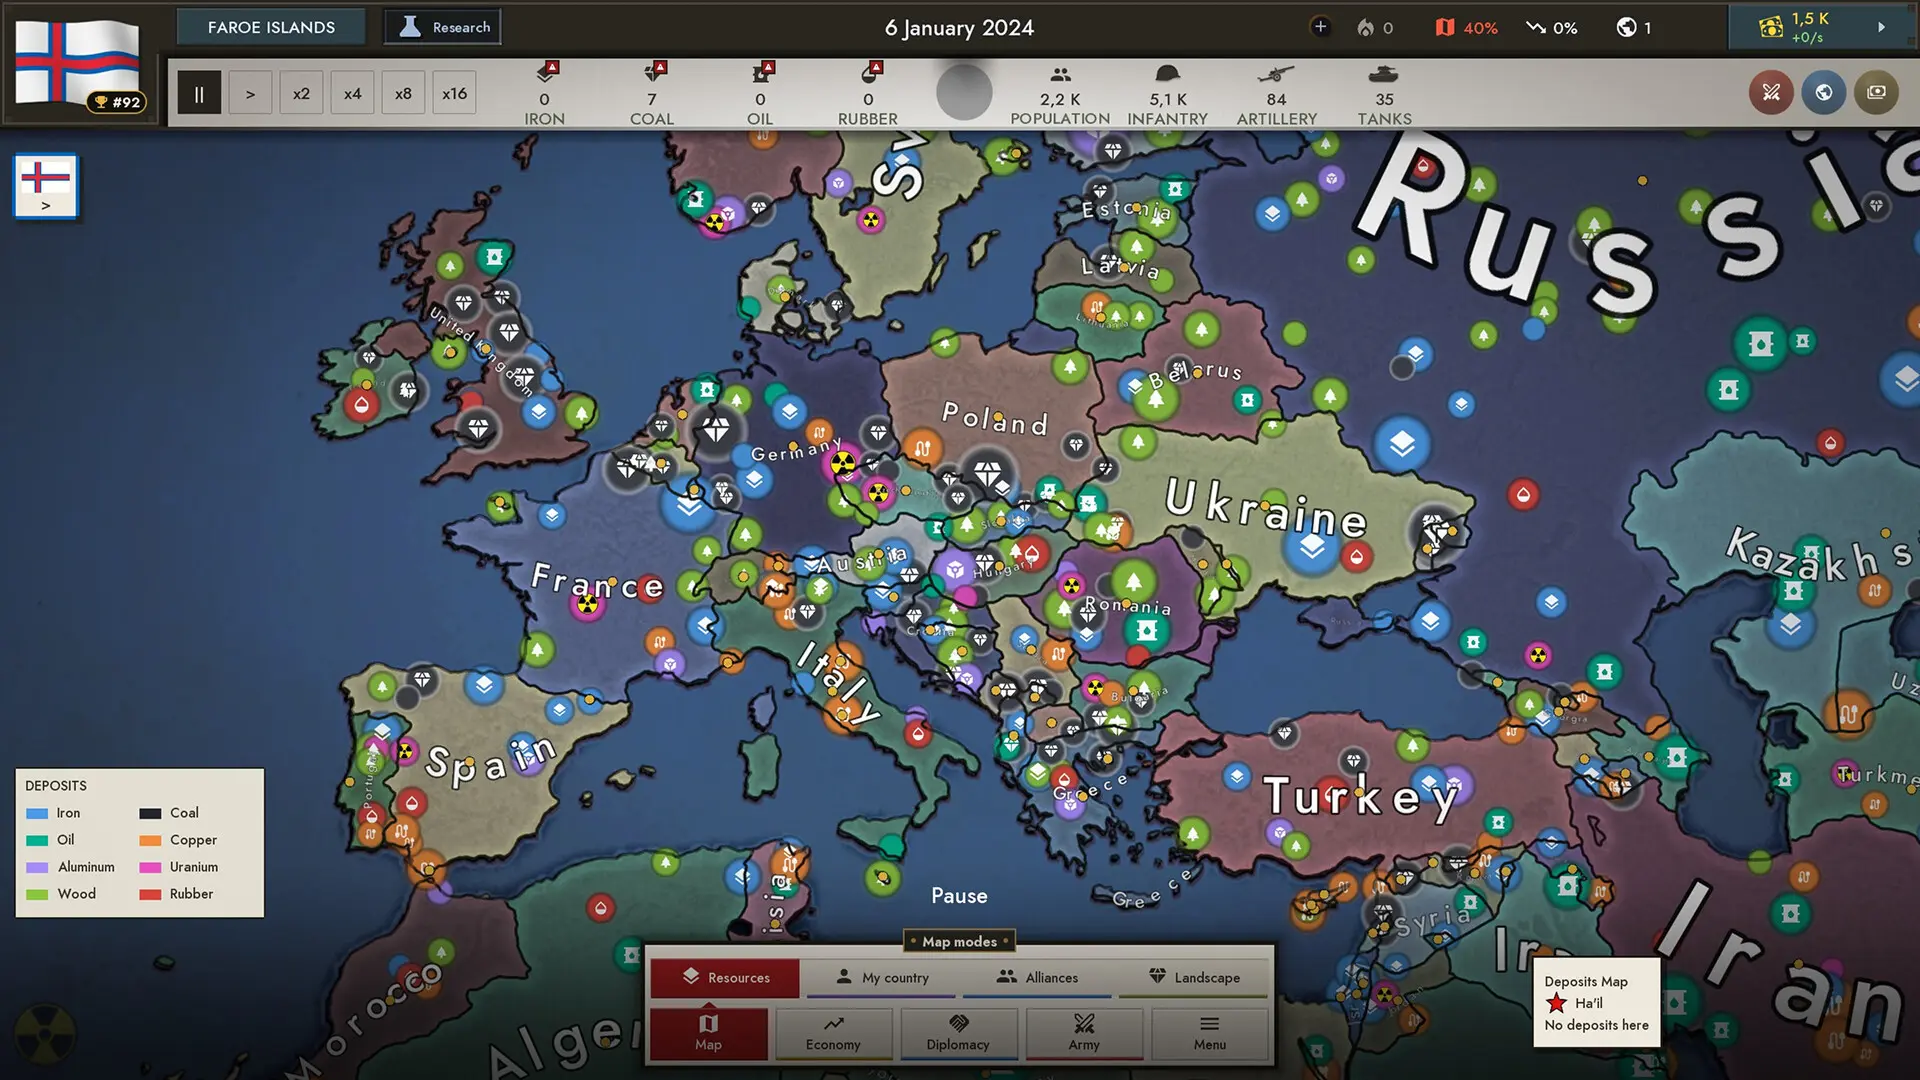The height and width of the screenshot is (1080, 1920).
Task: Click the world tension globe indicator
Action: click(1626, 27)
